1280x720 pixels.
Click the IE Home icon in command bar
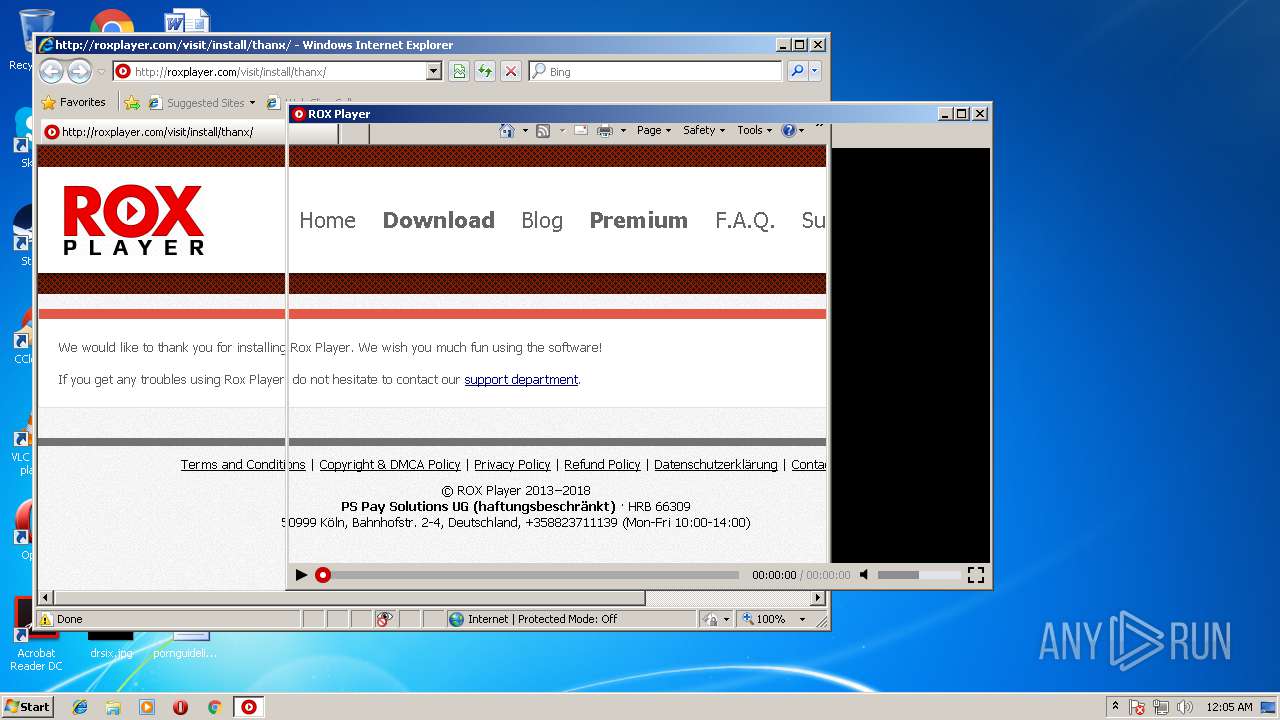click(507, 130)
